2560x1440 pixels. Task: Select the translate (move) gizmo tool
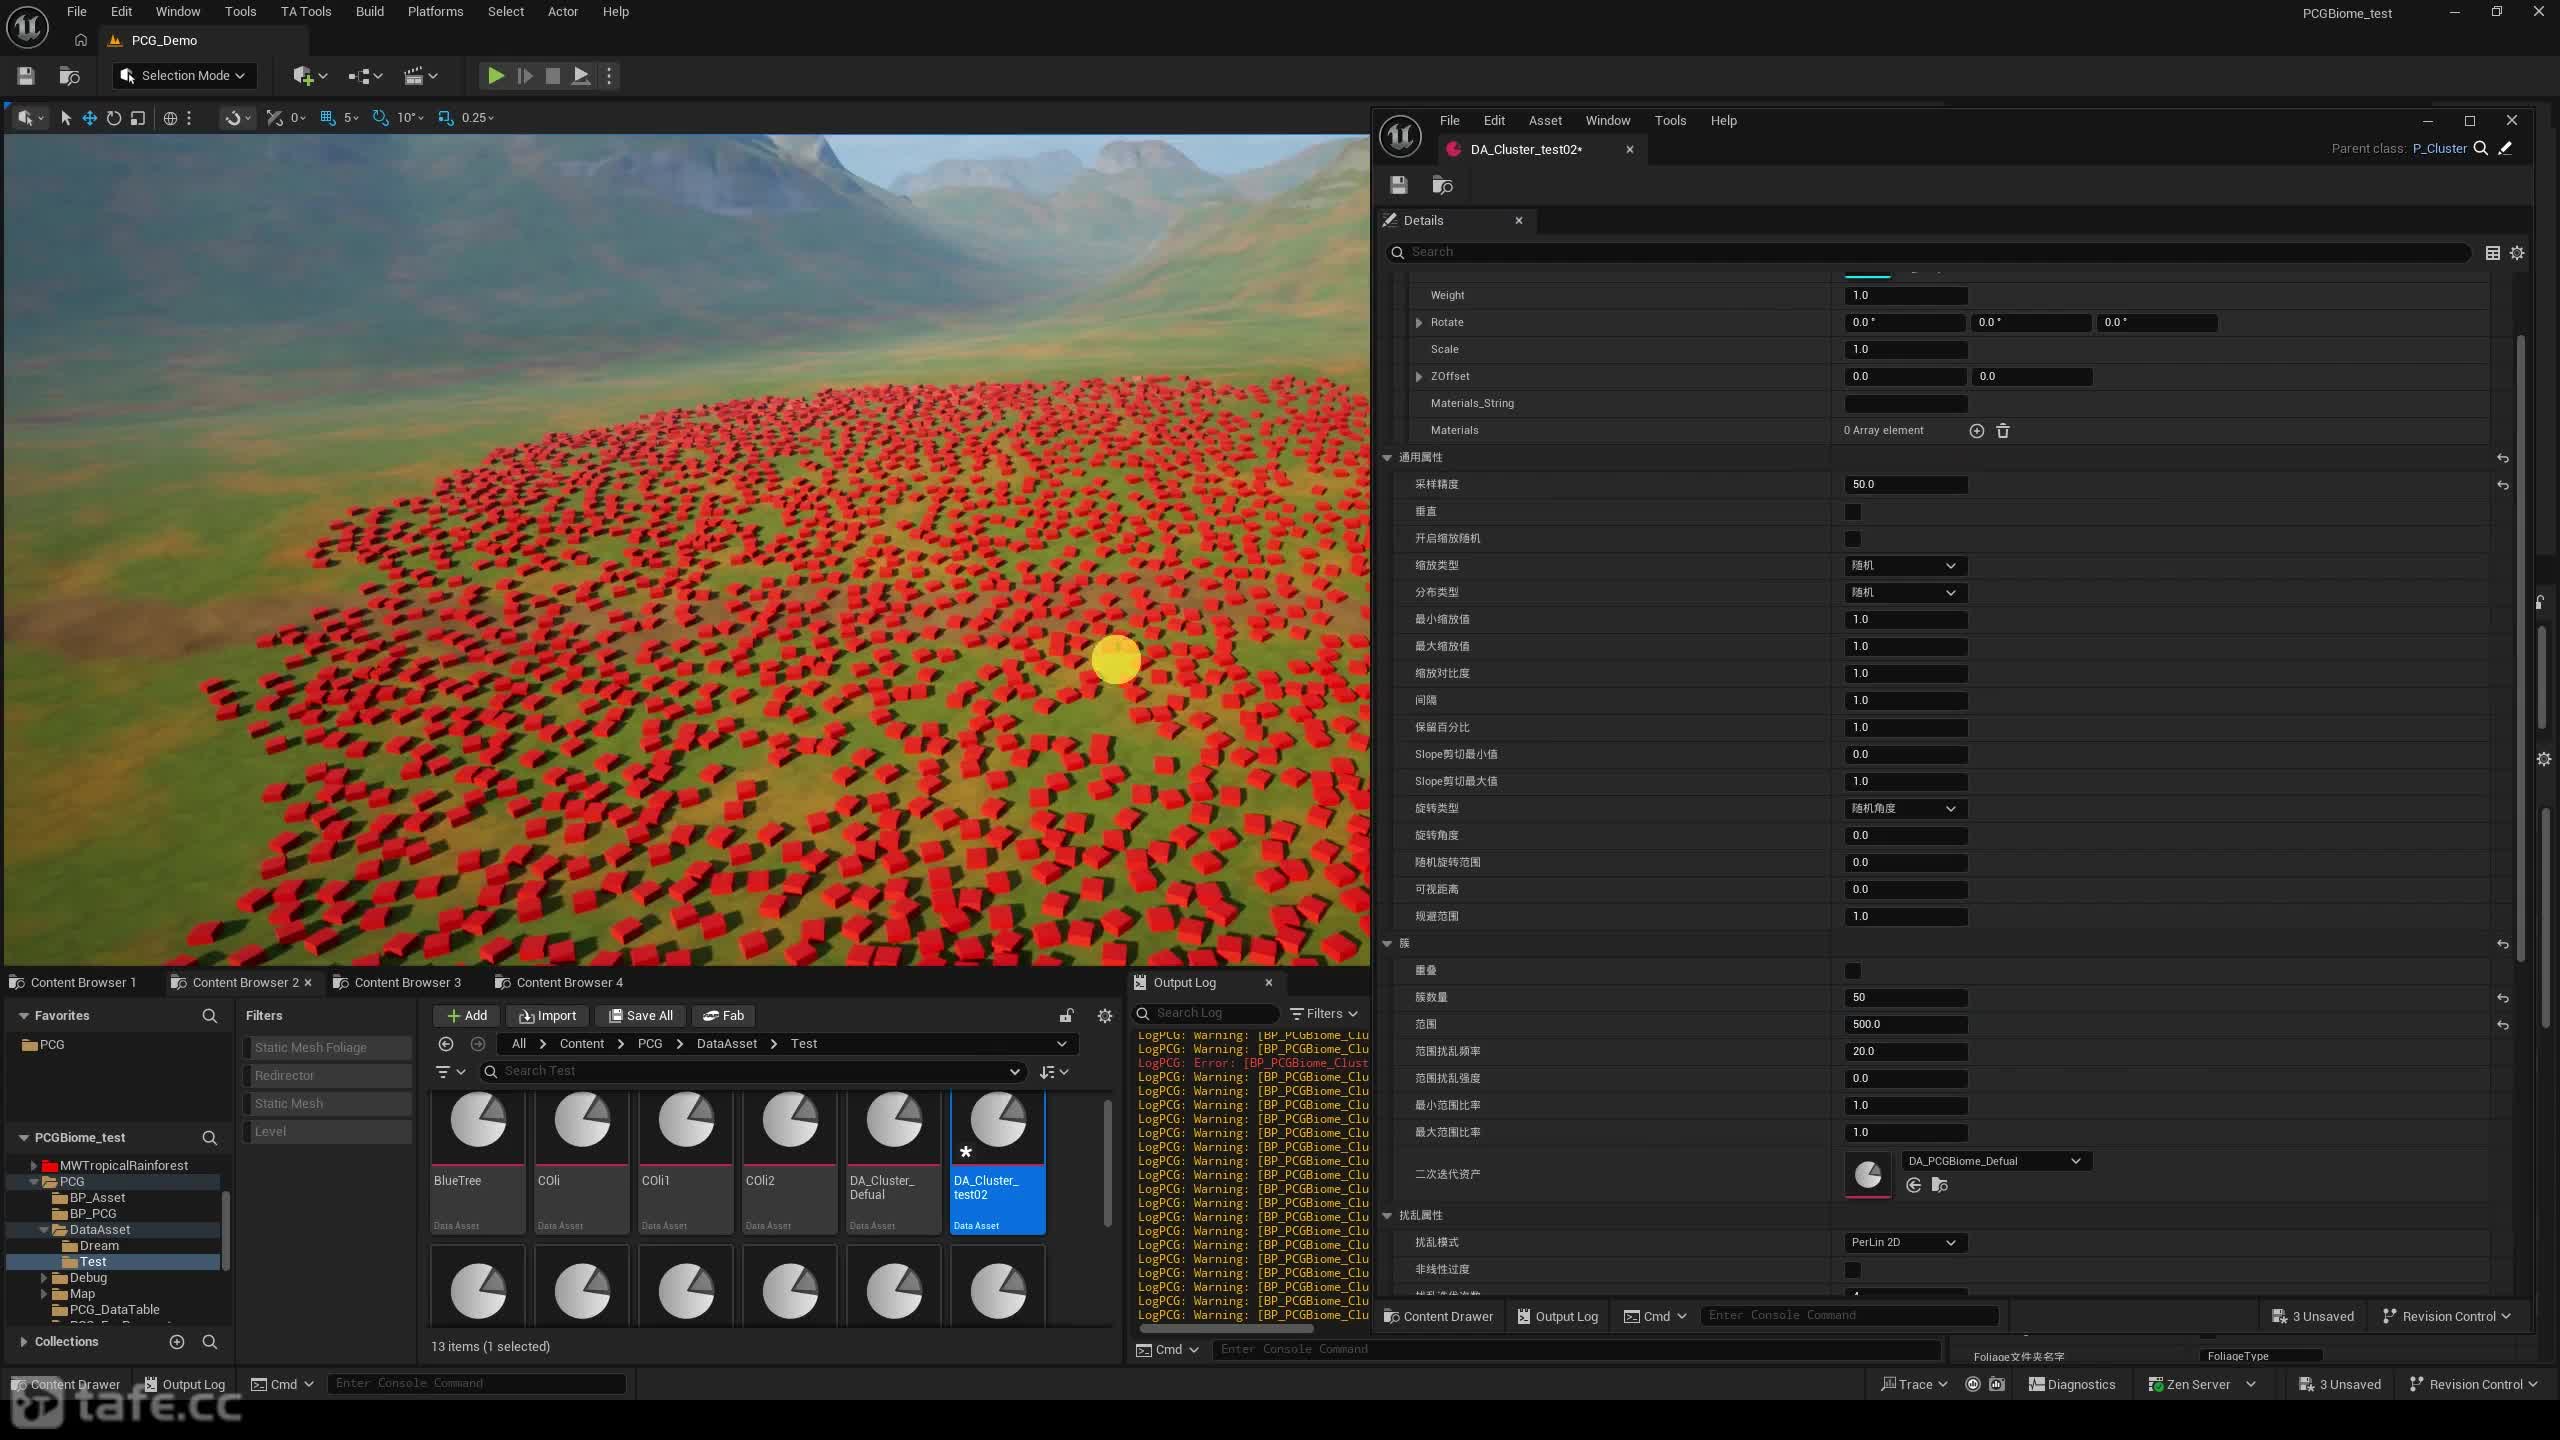[x=89, y=118]
